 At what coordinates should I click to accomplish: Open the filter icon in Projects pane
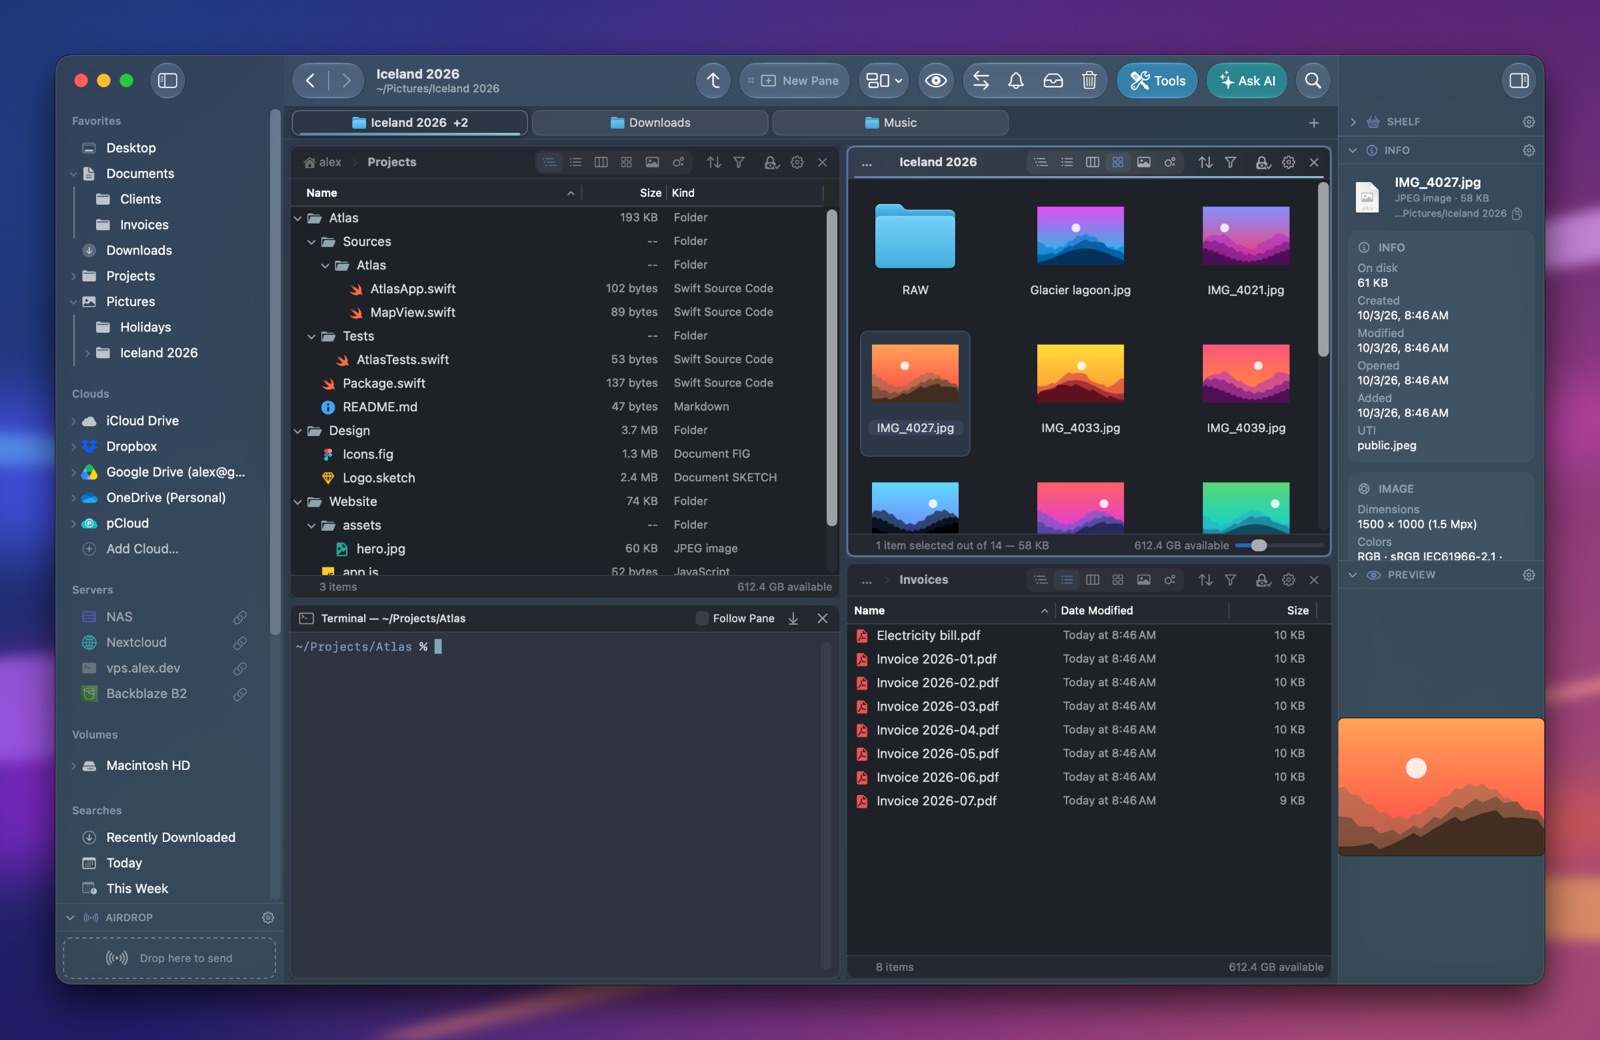pyautogui.click(x=739, y=162)
